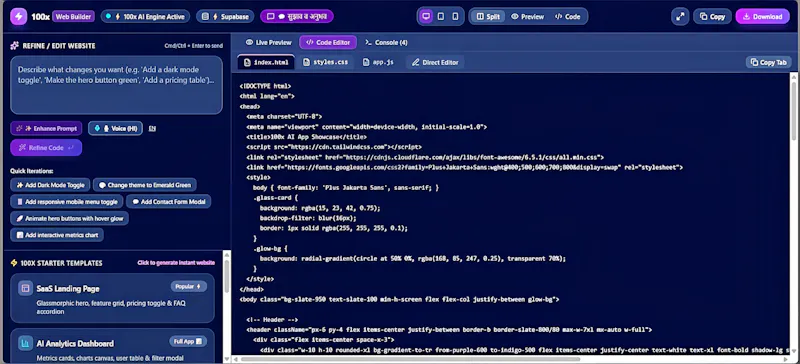Click the Enhance Prompt button
800x364 pixels.
click(x=46, y=128)
